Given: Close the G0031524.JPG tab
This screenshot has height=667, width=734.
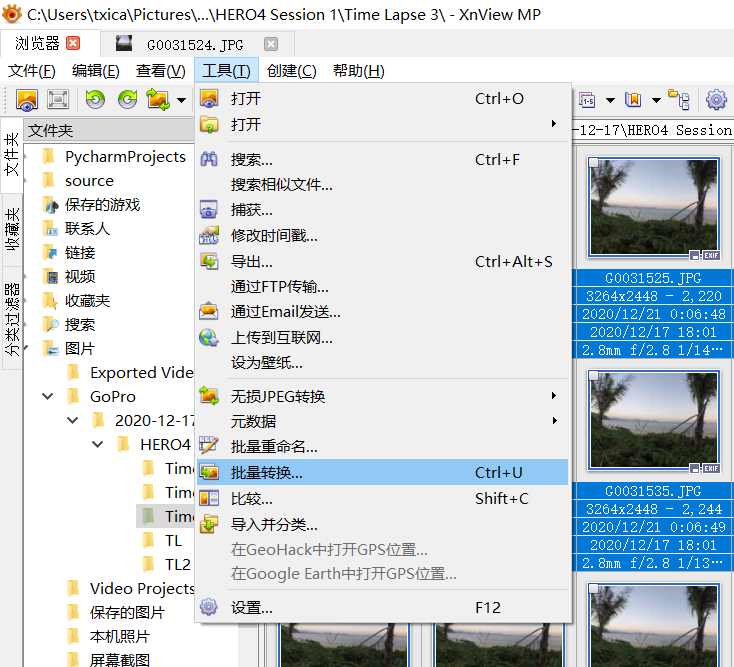Looking at the screenshot, I should pyautogui.click(x=270, y=44).
